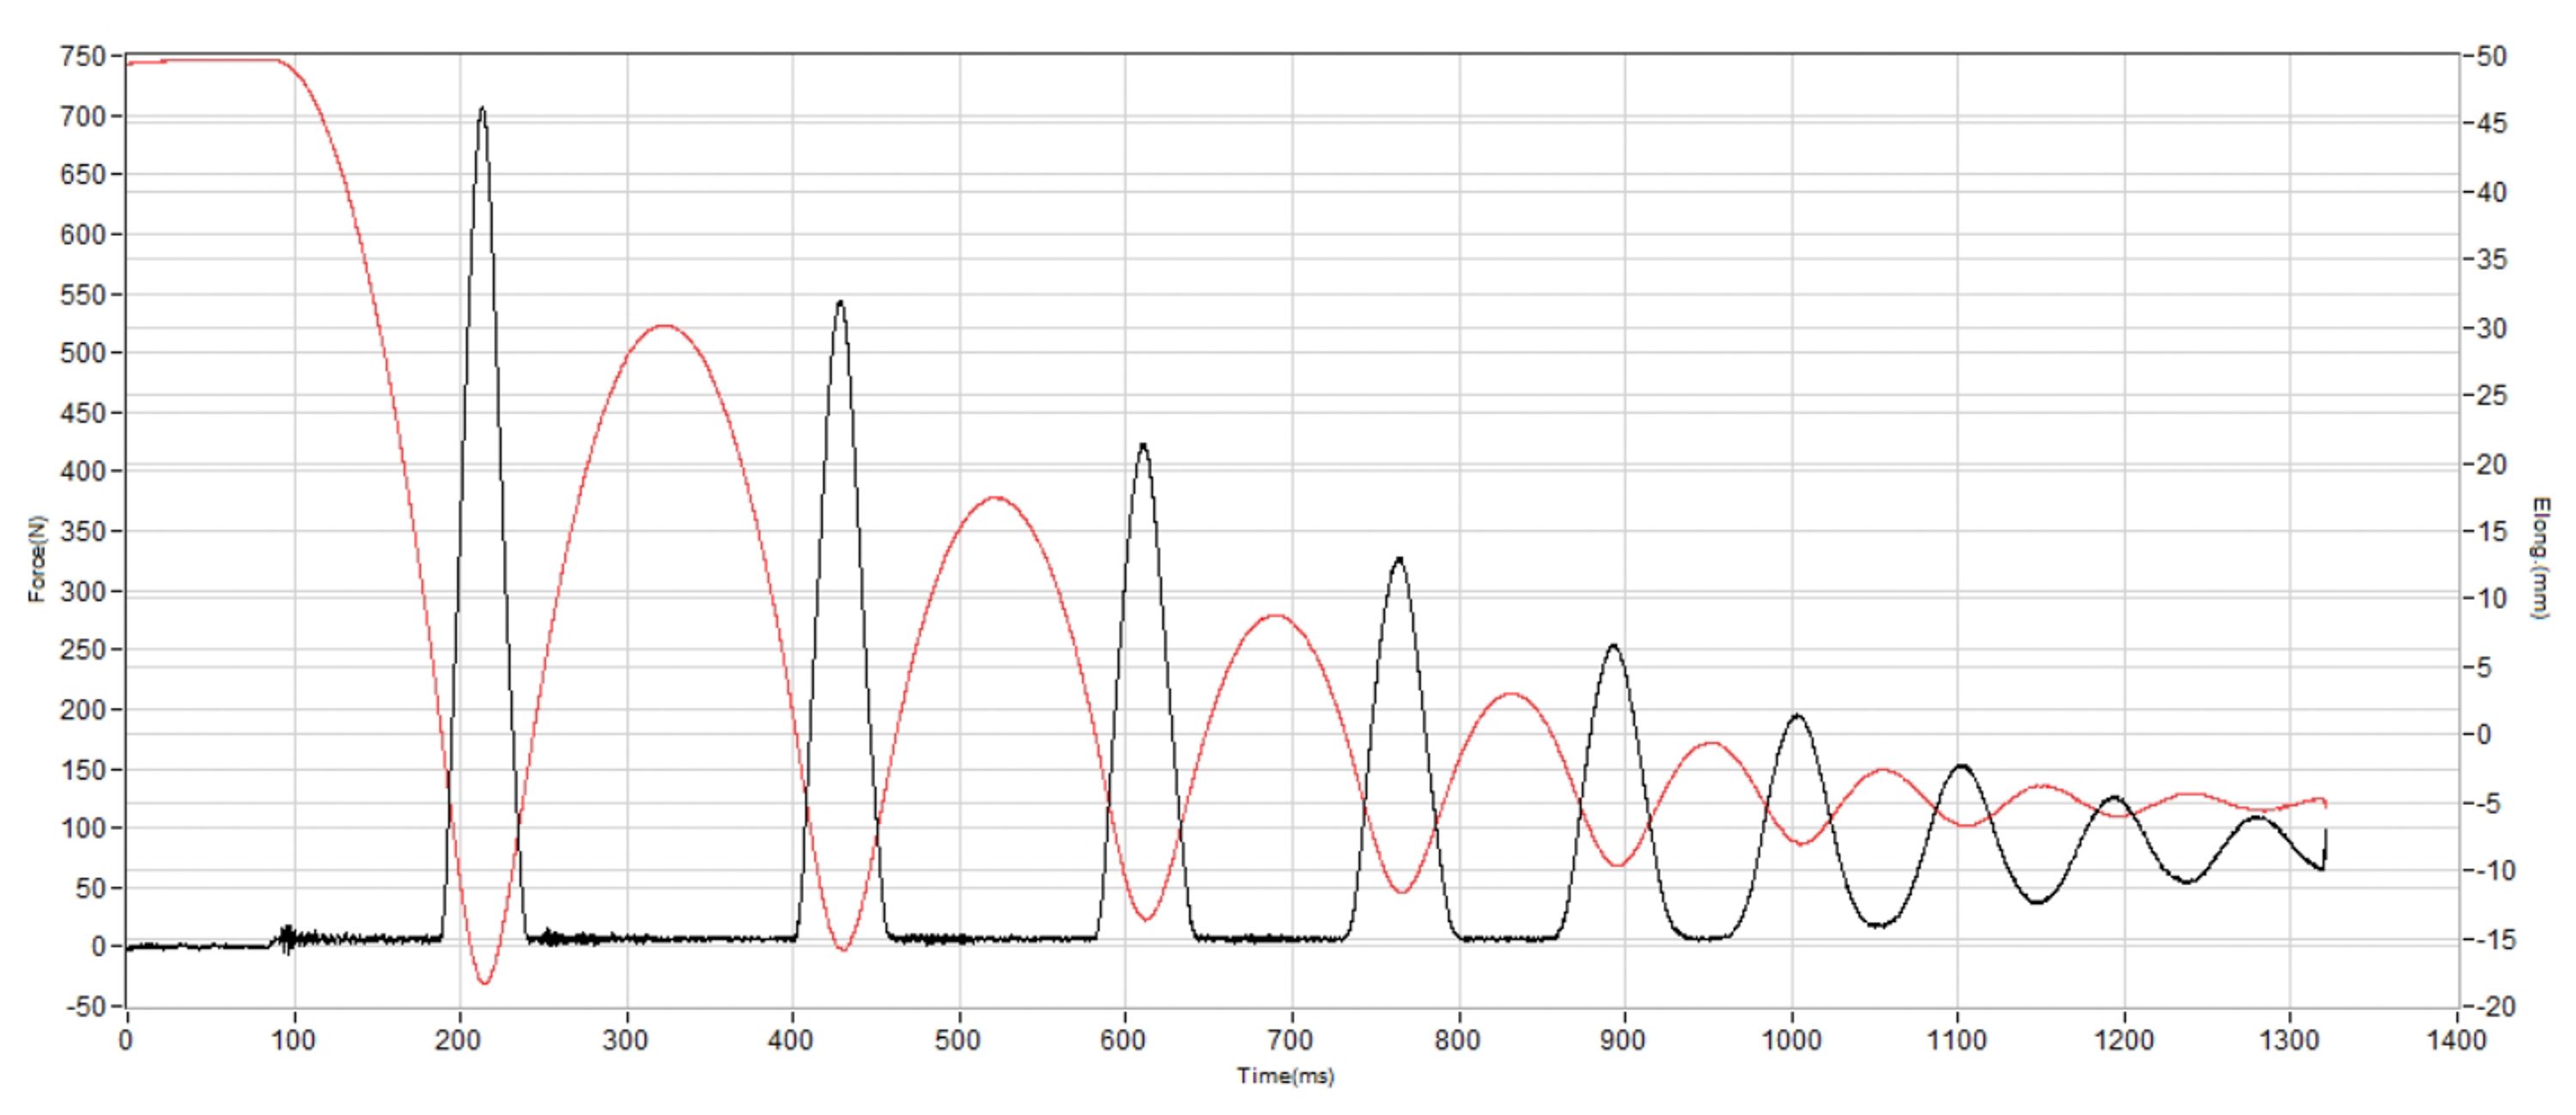Click the red elongation peak near 320 ms
This screenshot has width=2576, height=1115.
(664, 327)
